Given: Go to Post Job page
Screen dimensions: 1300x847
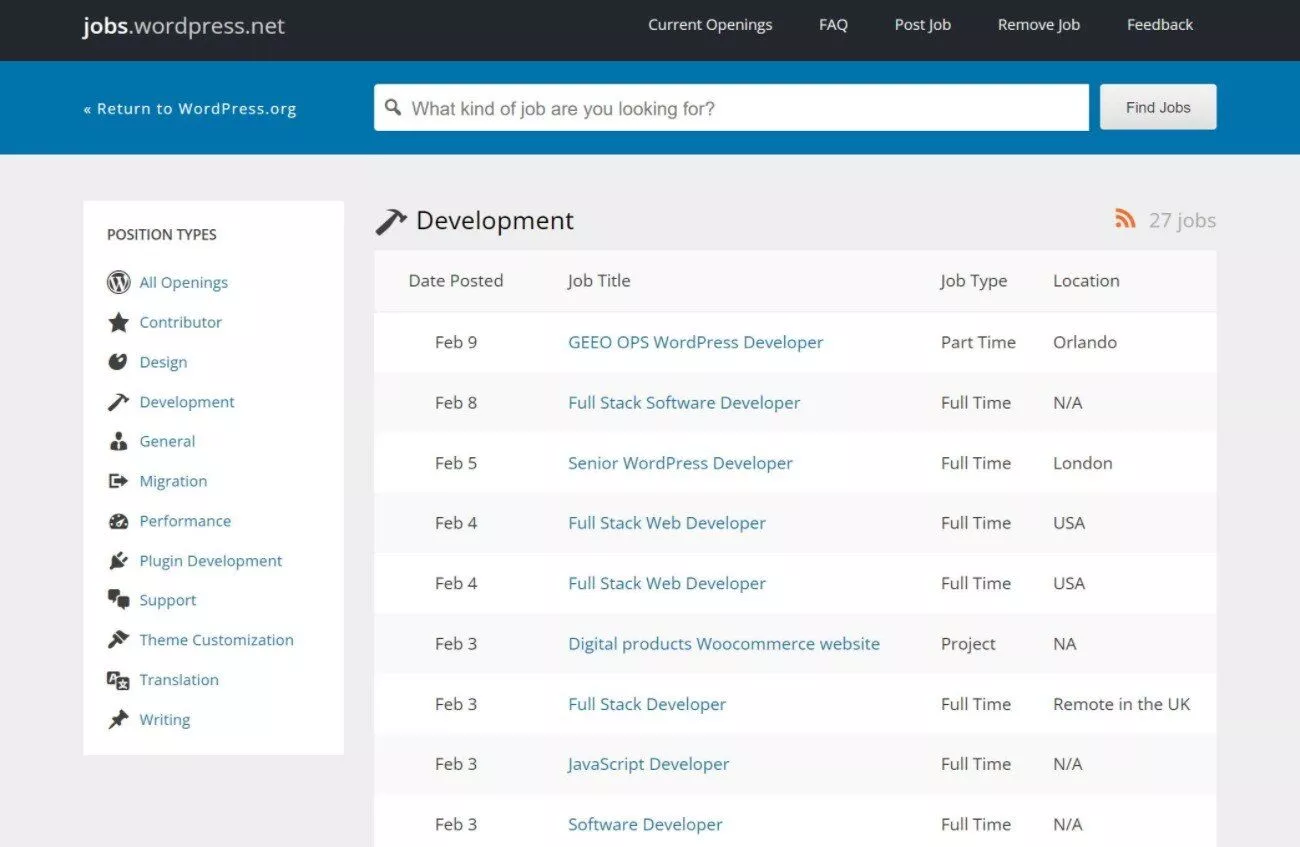Looking at the screenshot, I should 923,25.
